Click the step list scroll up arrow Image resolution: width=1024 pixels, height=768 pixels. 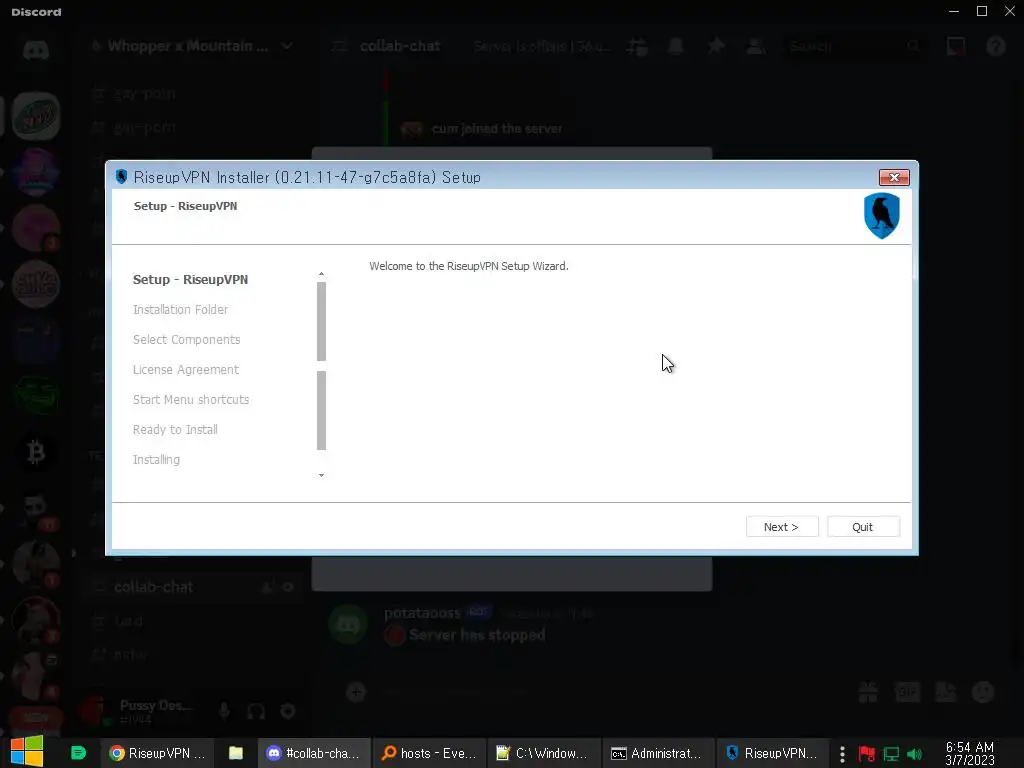(x=321, y=274)
